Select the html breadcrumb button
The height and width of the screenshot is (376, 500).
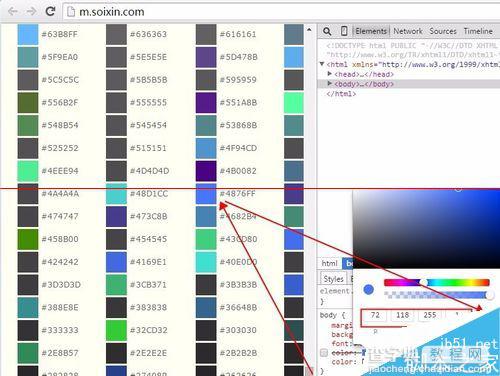[x=329, y=263]
